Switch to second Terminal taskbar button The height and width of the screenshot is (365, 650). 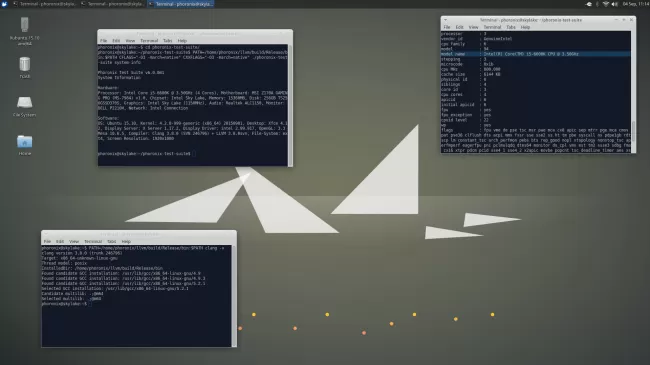pyautogui.click(x=112, y=4)
